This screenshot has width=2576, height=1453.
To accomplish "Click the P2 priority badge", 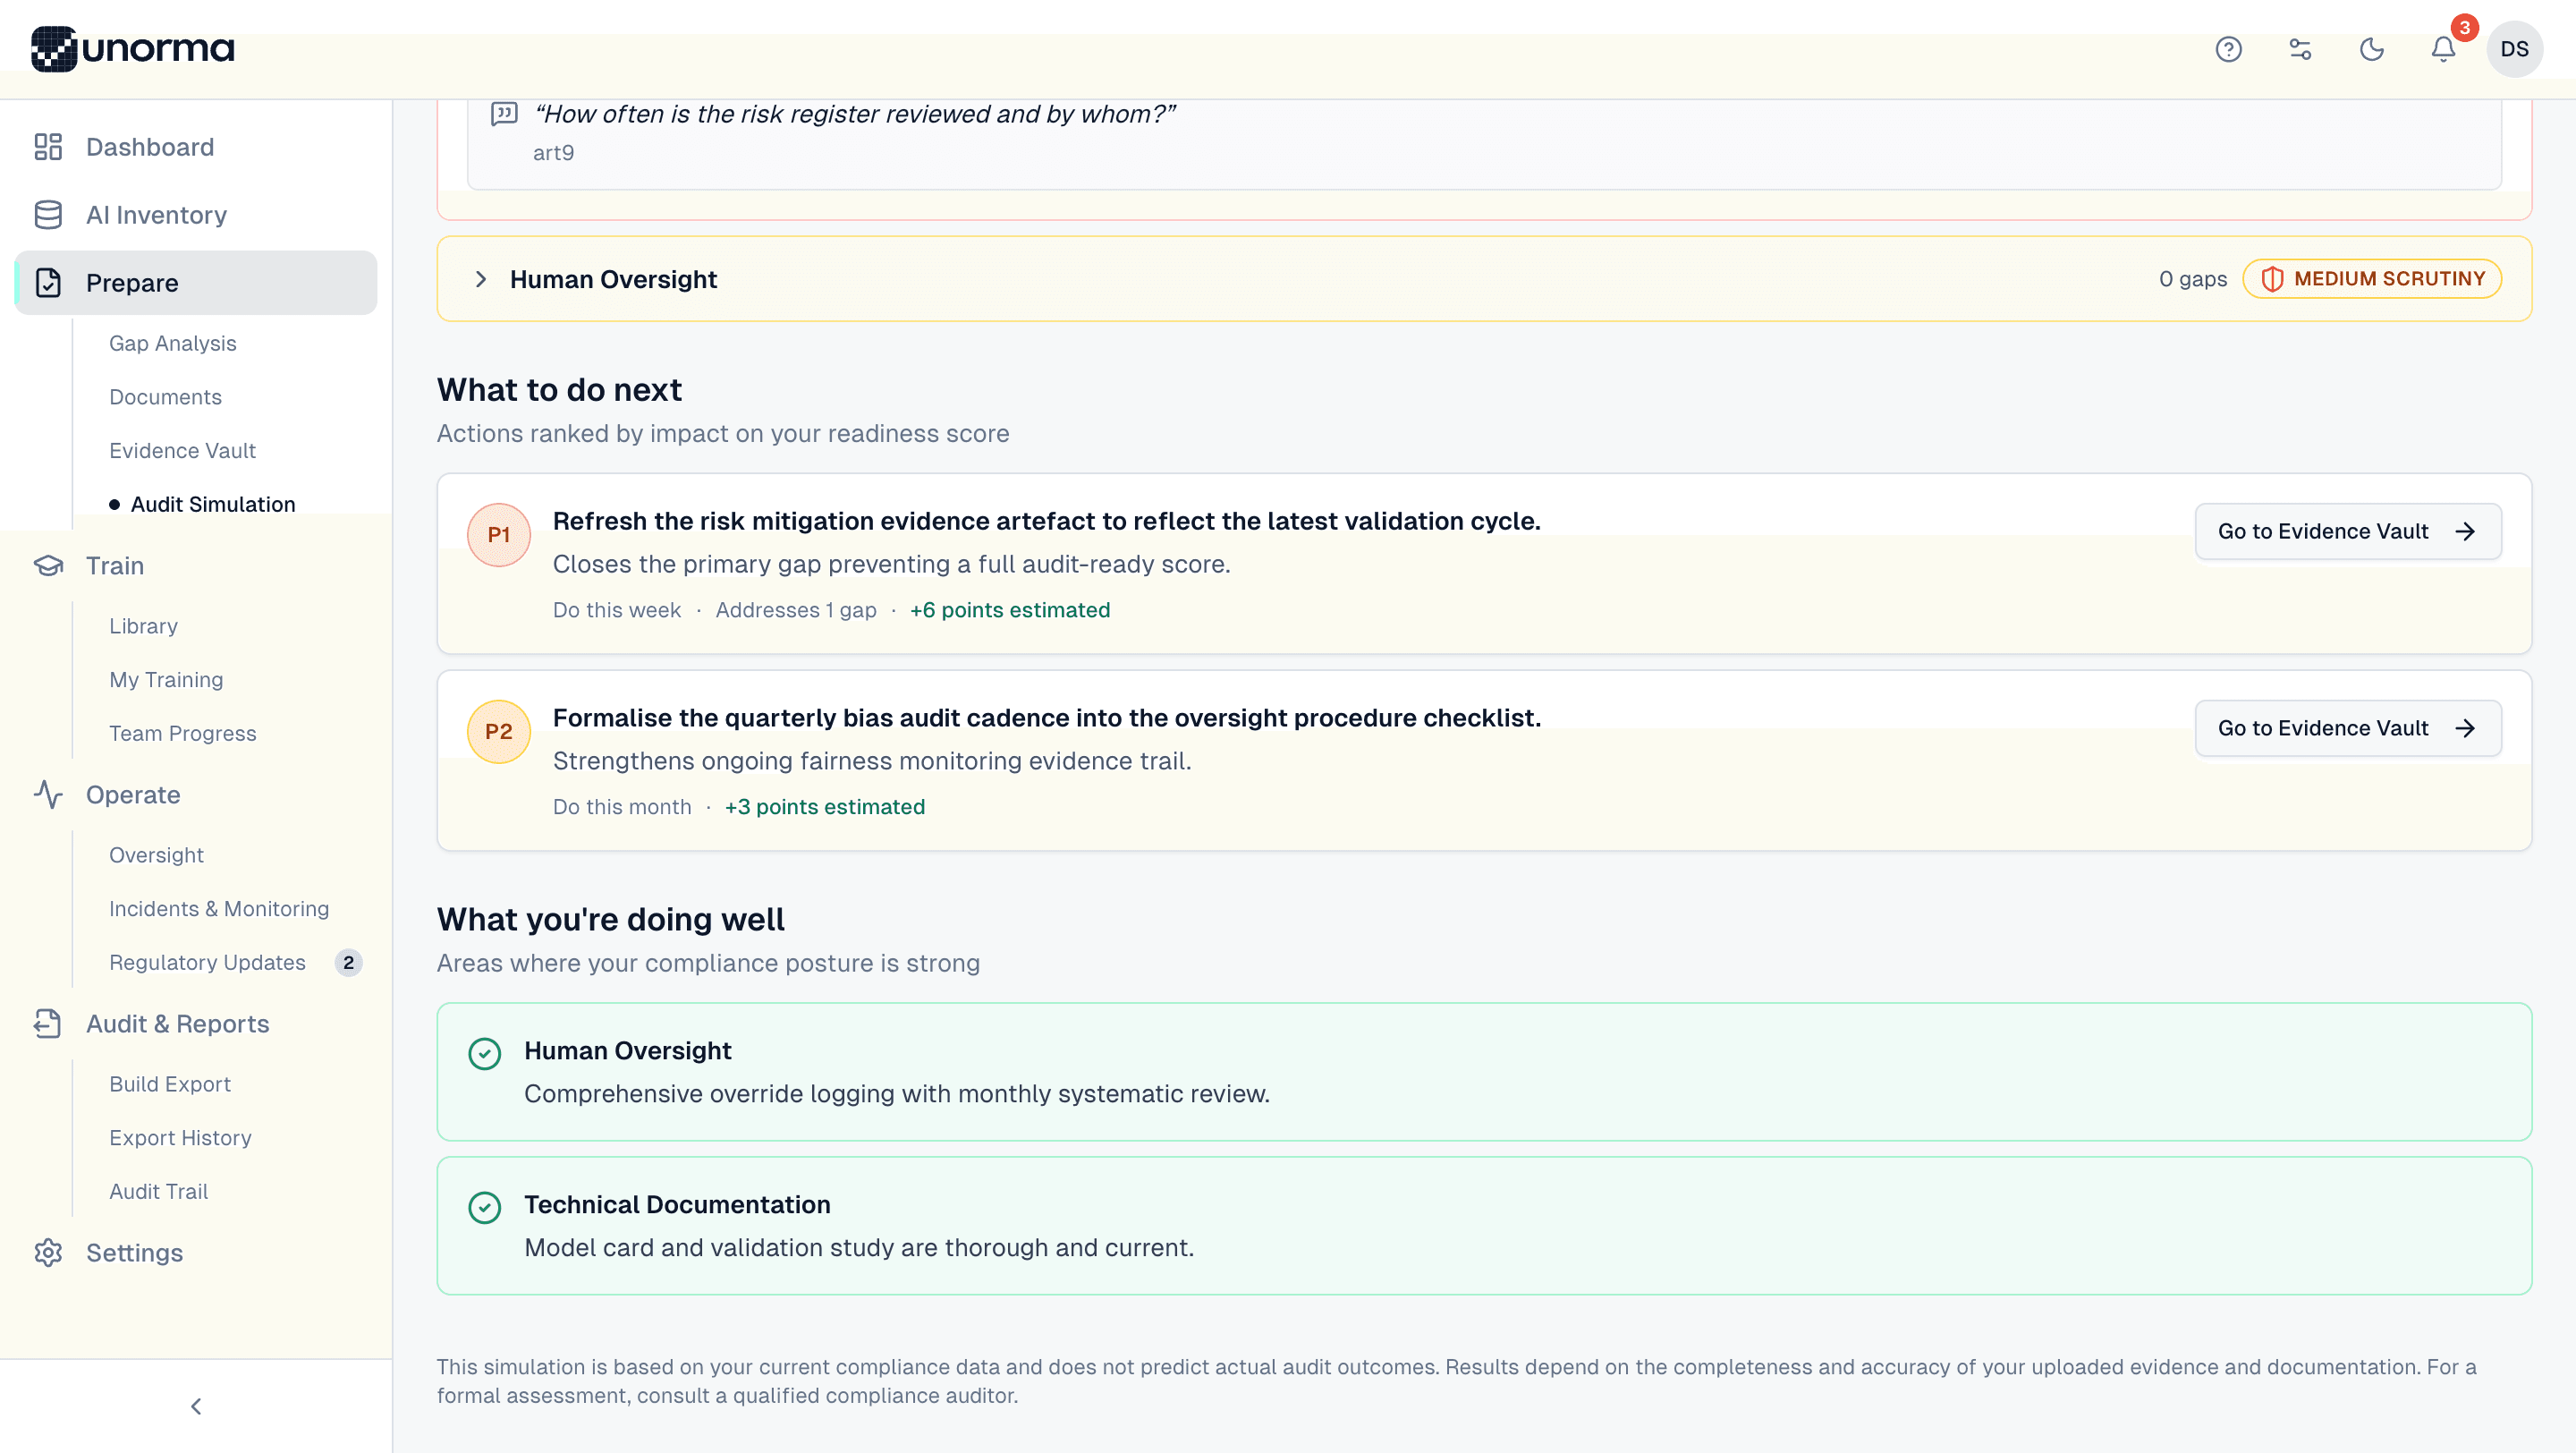I will pos(499,732).
